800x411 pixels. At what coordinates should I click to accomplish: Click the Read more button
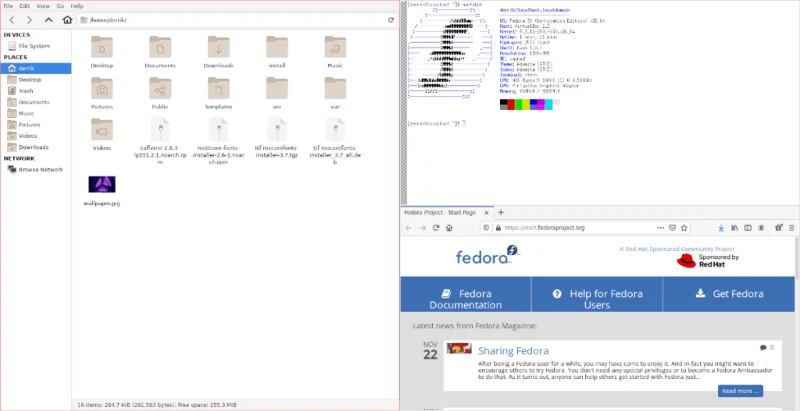coord(740,391)
